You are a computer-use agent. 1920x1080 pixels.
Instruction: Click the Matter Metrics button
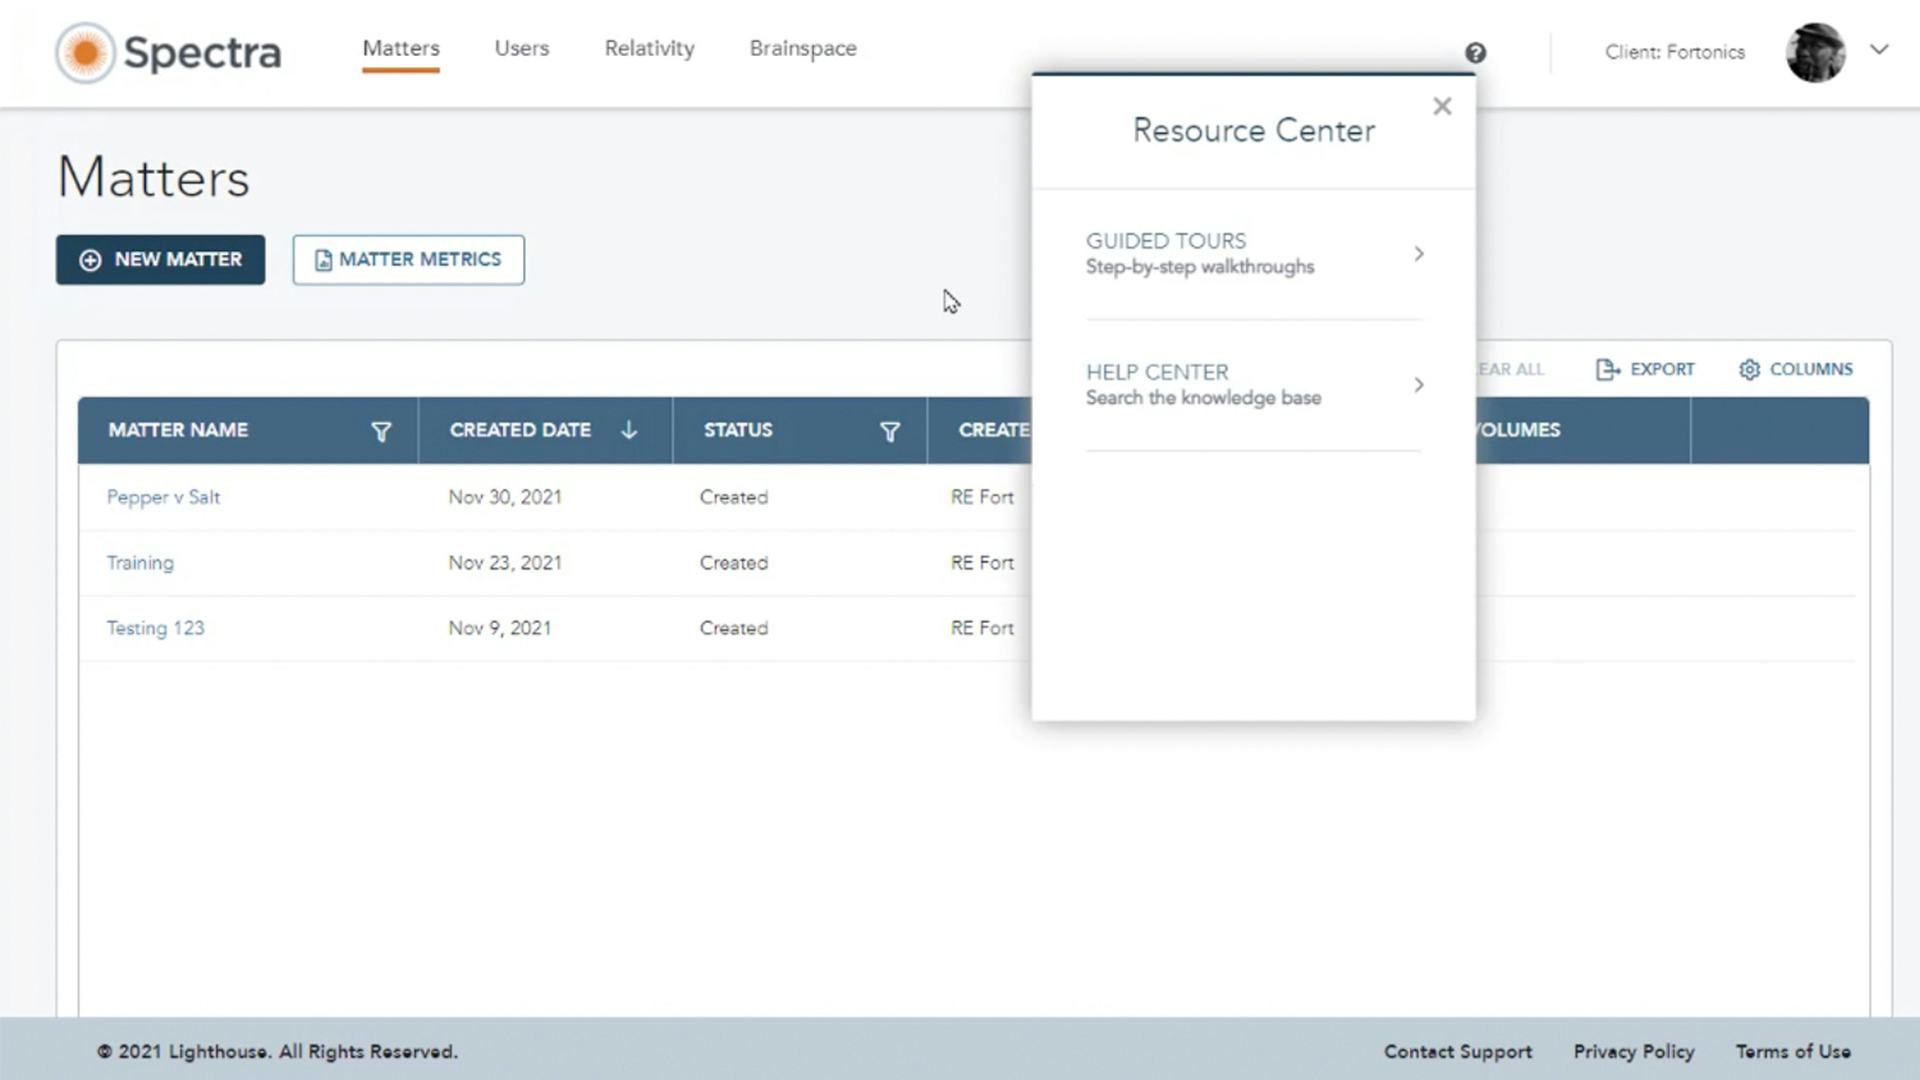408,259
